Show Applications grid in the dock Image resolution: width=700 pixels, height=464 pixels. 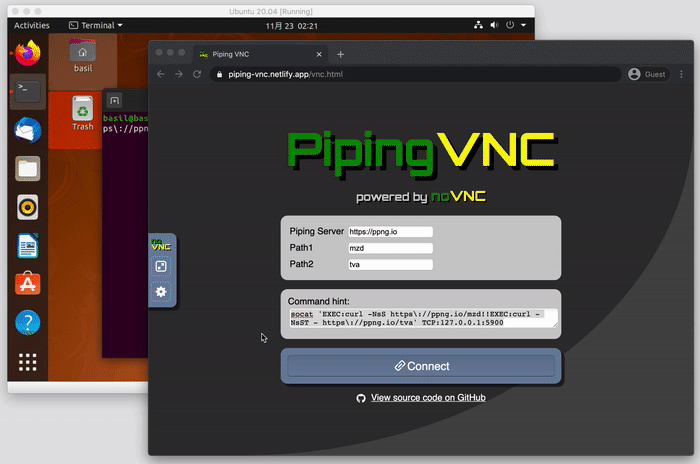click(x=28, y=362)
